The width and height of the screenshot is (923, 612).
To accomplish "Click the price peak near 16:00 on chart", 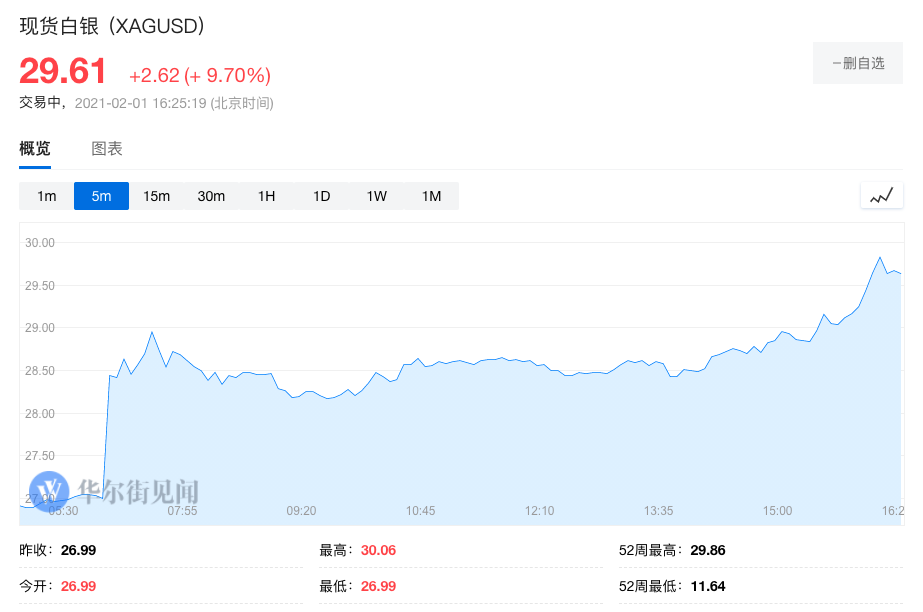I will 880,257.
